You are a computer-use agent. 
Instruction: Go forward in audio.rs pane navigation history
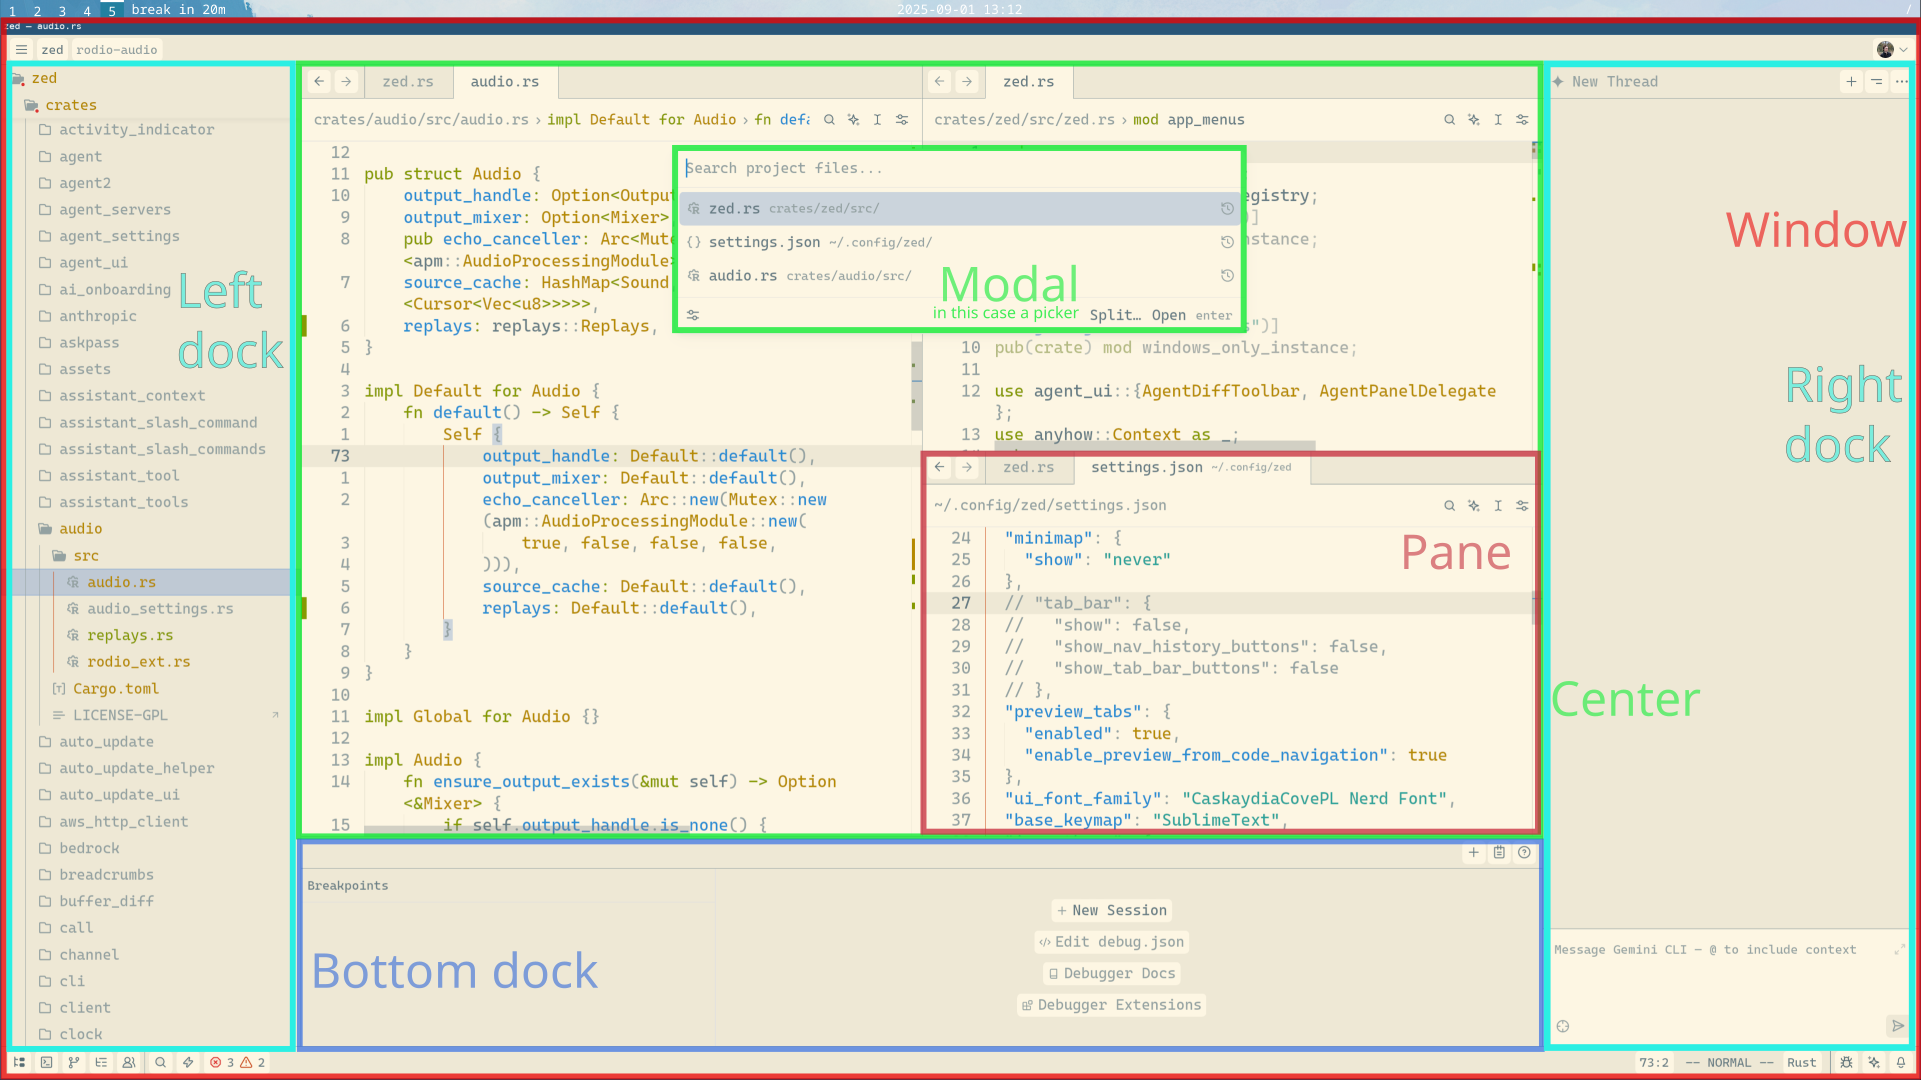click(346, 82)
